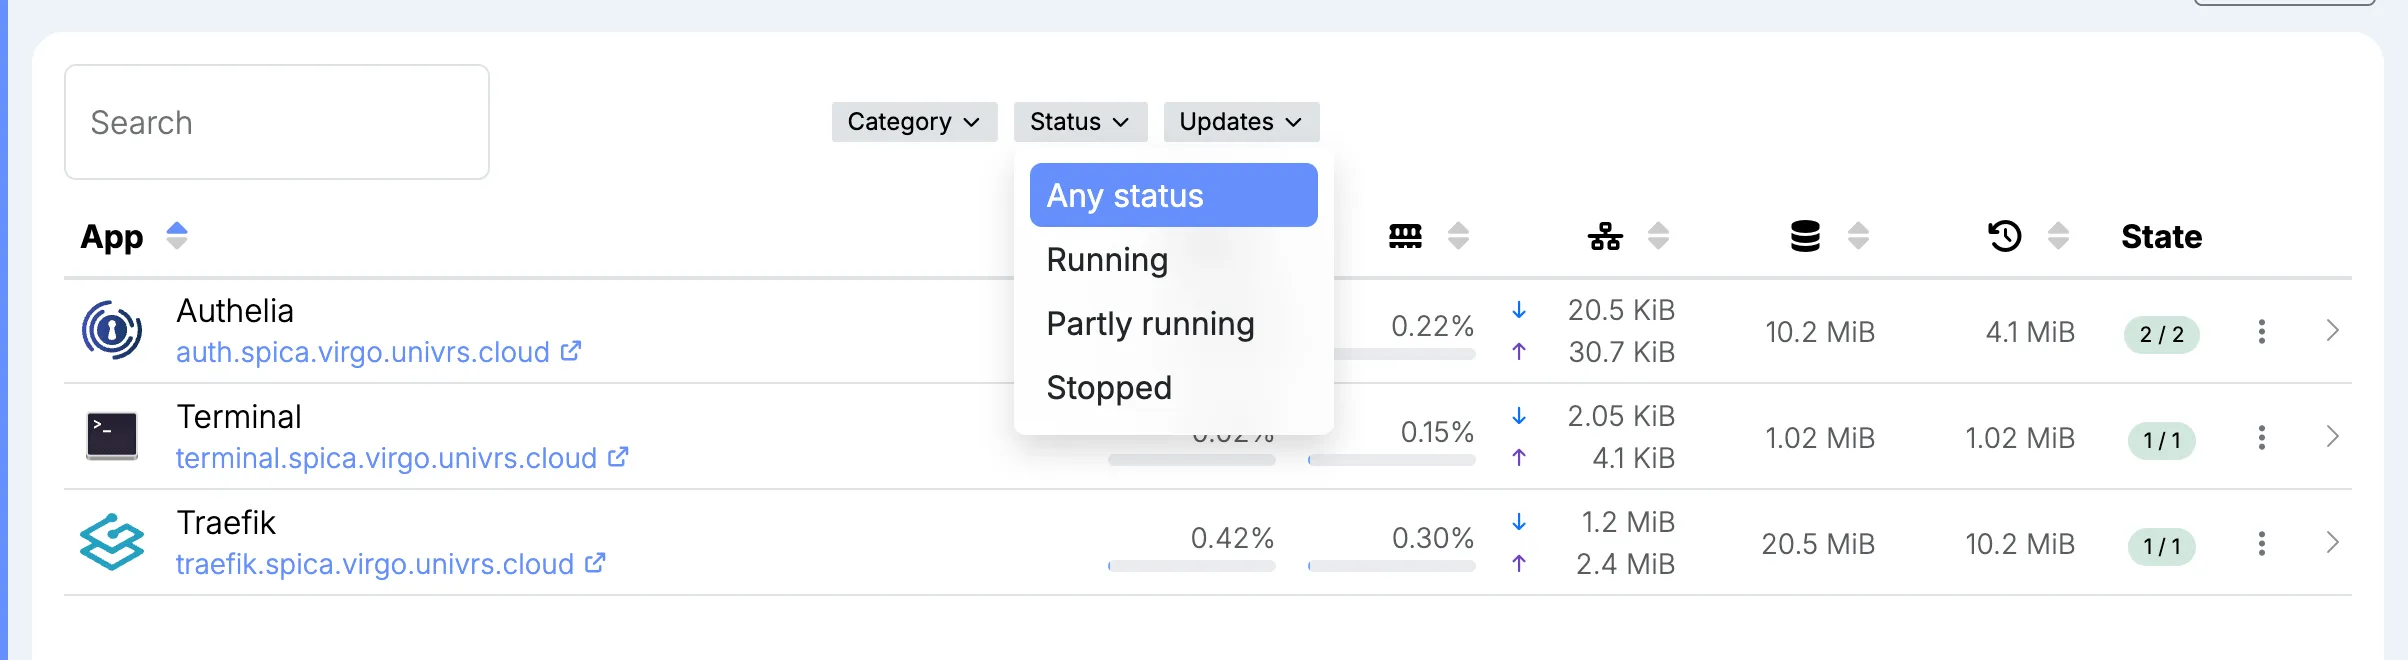Click external link icon beside Traefik URL
2408x660 pixels.
pyautogui.click(x=595, y=563)
